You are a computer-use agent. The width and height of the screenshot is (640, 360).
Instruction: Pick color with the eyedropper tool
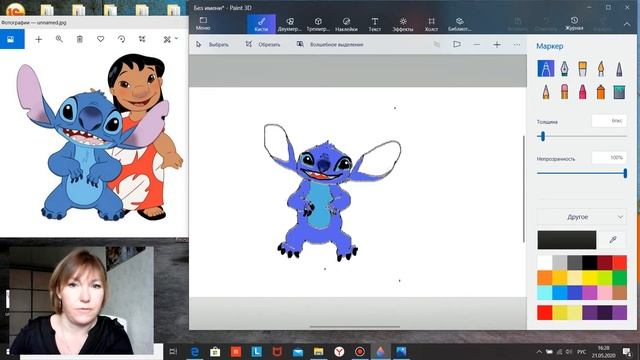coord(613,240)
